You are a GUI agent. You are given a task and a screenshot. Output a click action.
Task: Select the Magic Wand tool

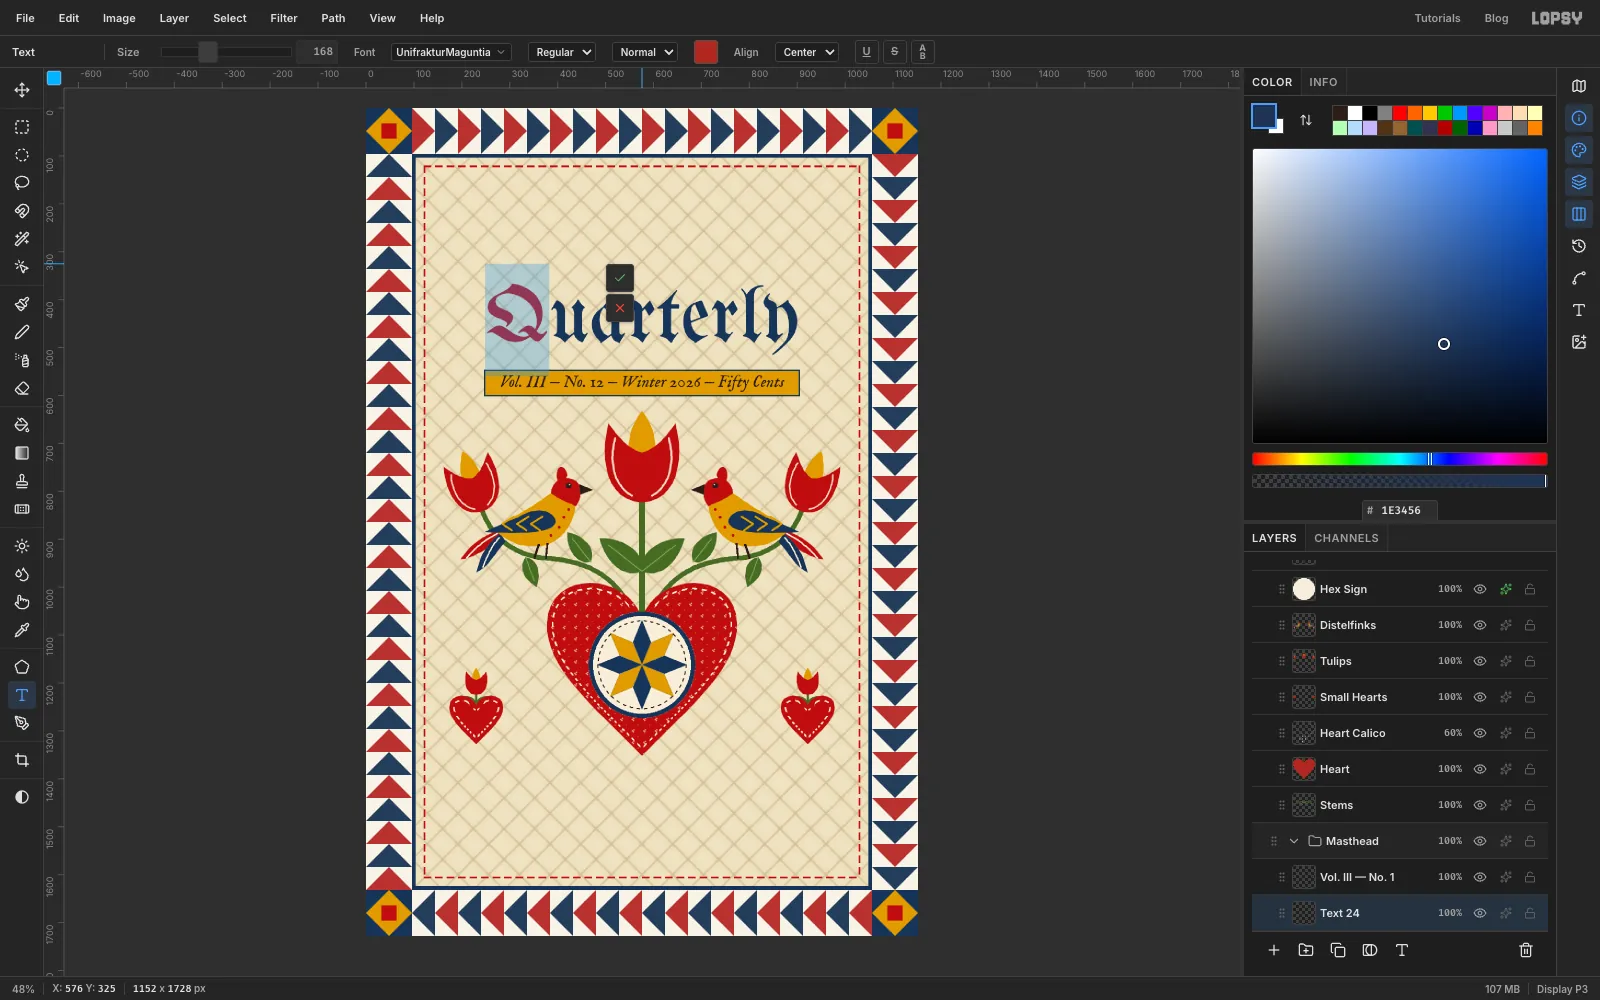tap(22, 239)
